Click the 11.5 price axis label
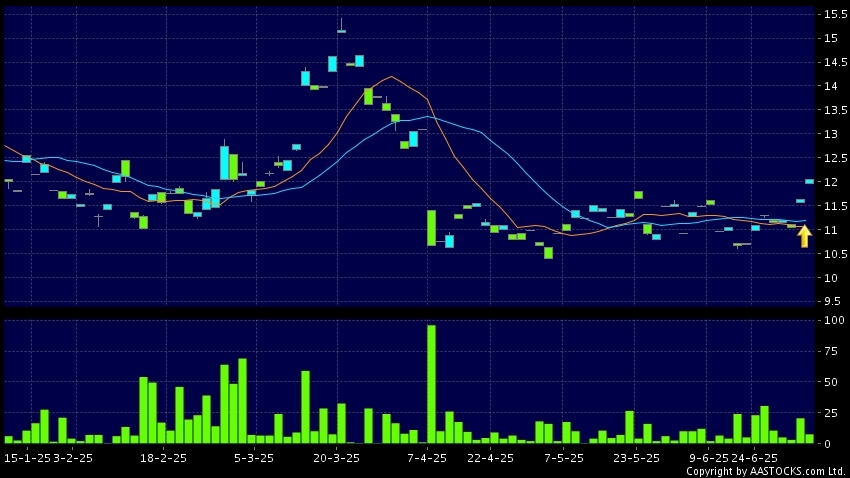The width and height of the screenshot is (850, 478). (835, 206)
